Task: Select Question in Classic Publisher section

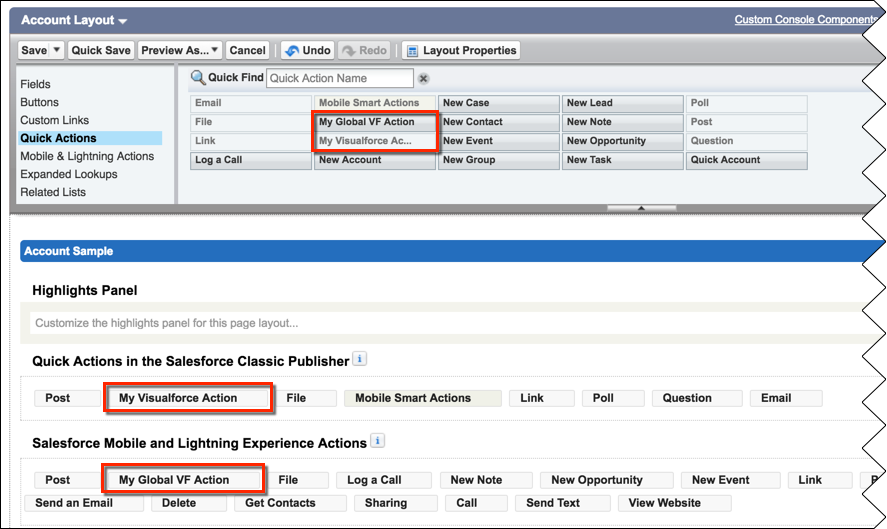Action: tap(697, 398)
